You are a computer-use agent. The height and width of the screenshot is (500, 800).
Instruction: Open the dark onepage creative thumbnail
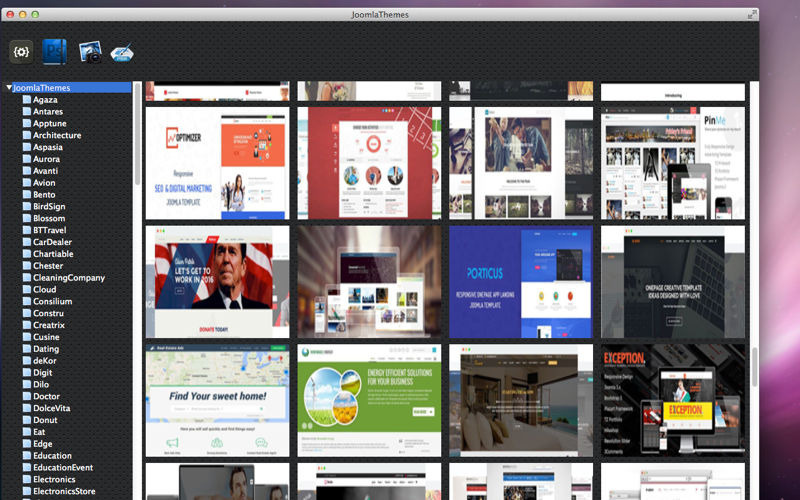tap(673, 282)
